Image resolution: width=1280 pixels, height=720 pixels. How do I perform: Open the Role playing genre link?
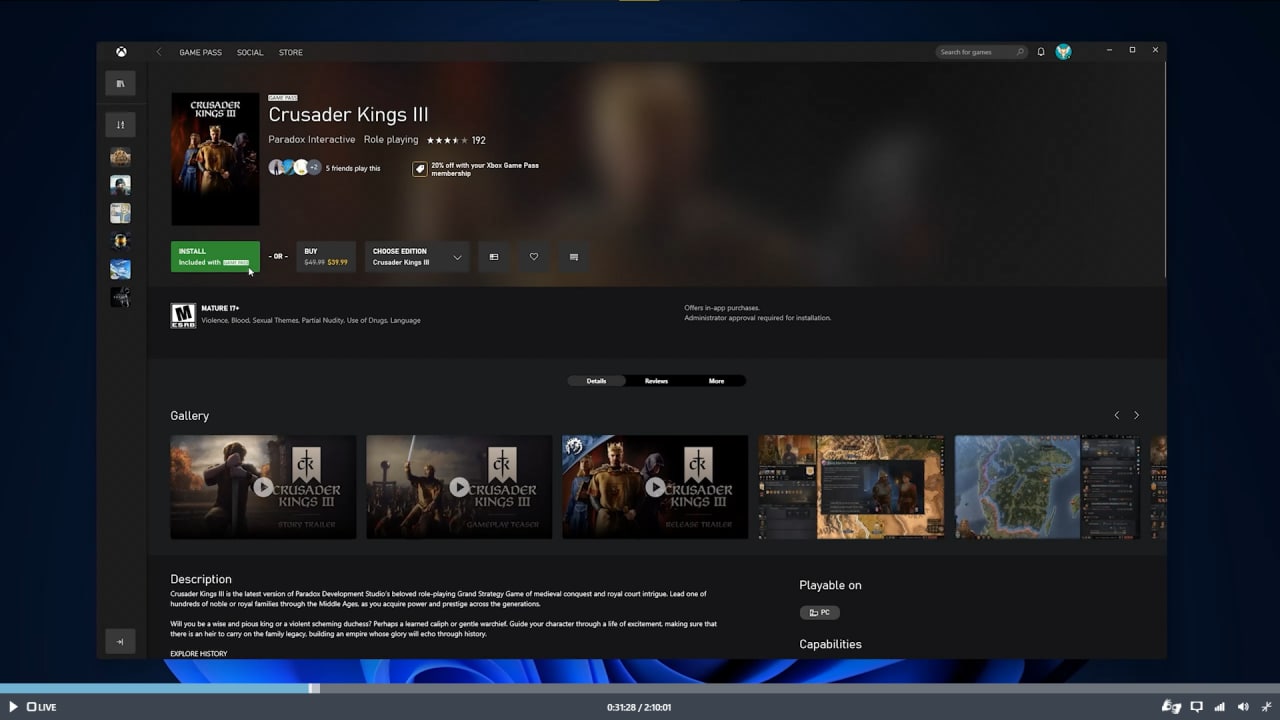pyautogui.click(x=391, y=140)
